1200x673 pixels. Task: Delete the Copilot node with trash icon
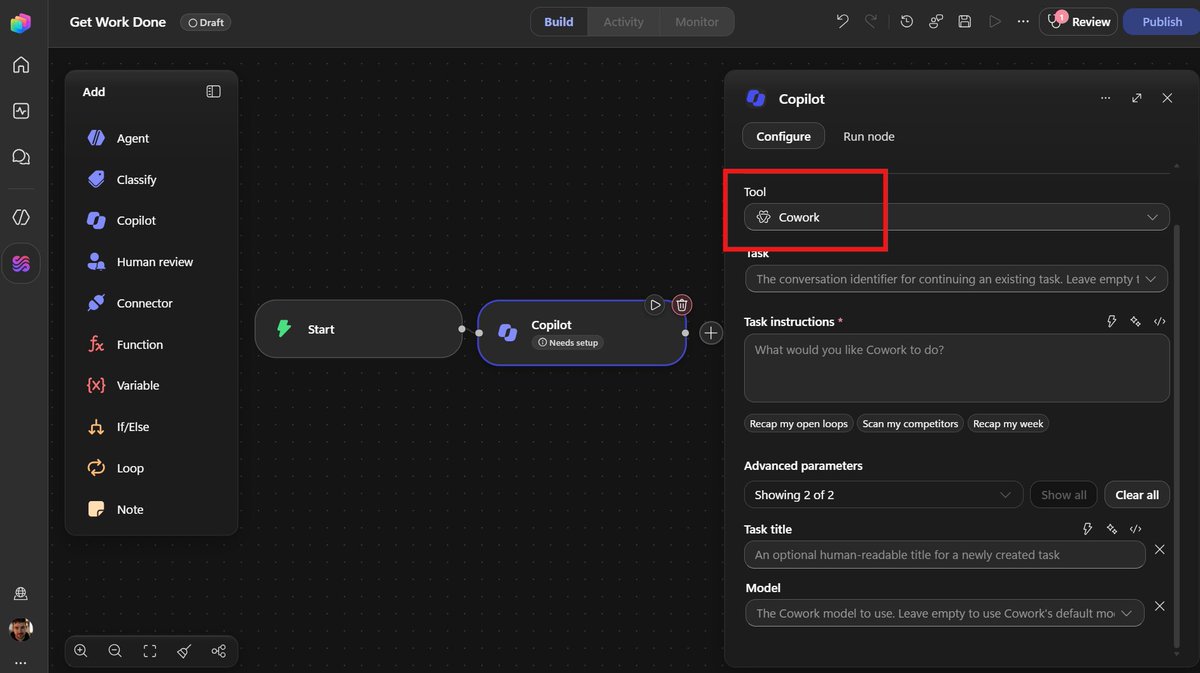[682, 305]
